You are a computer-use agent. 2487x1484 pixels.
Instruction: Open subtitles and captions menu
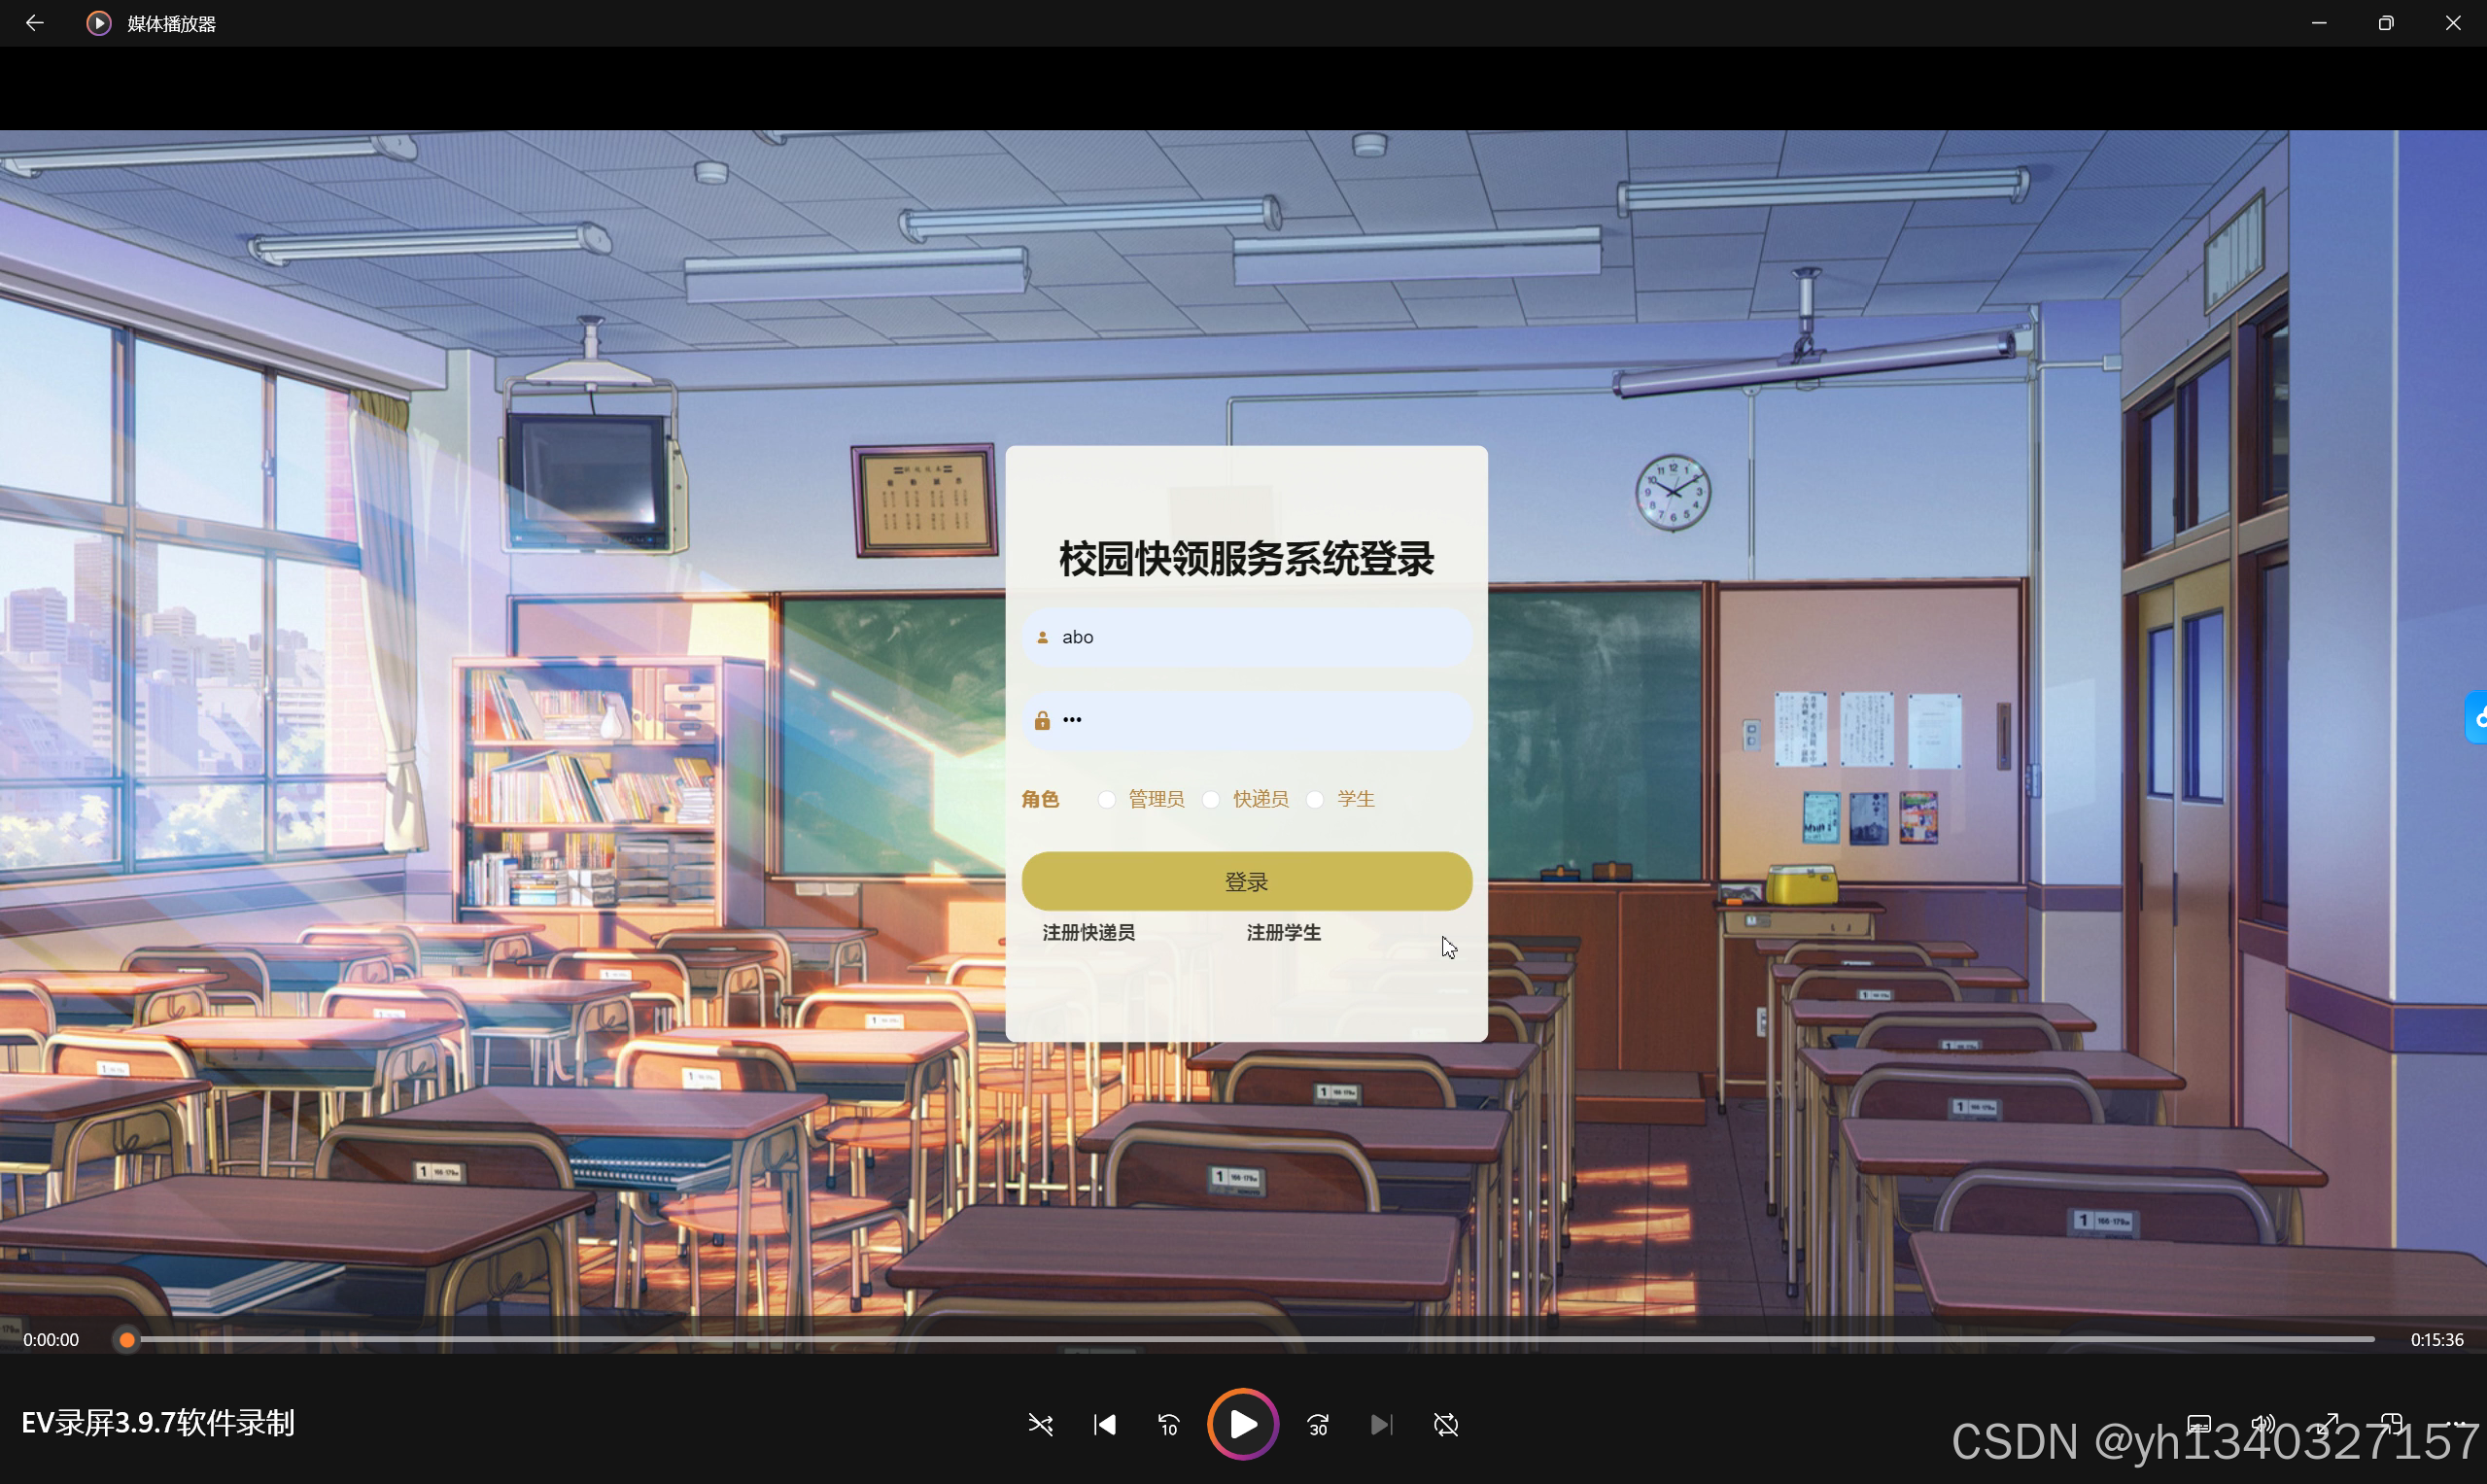coord(2198,1424)
